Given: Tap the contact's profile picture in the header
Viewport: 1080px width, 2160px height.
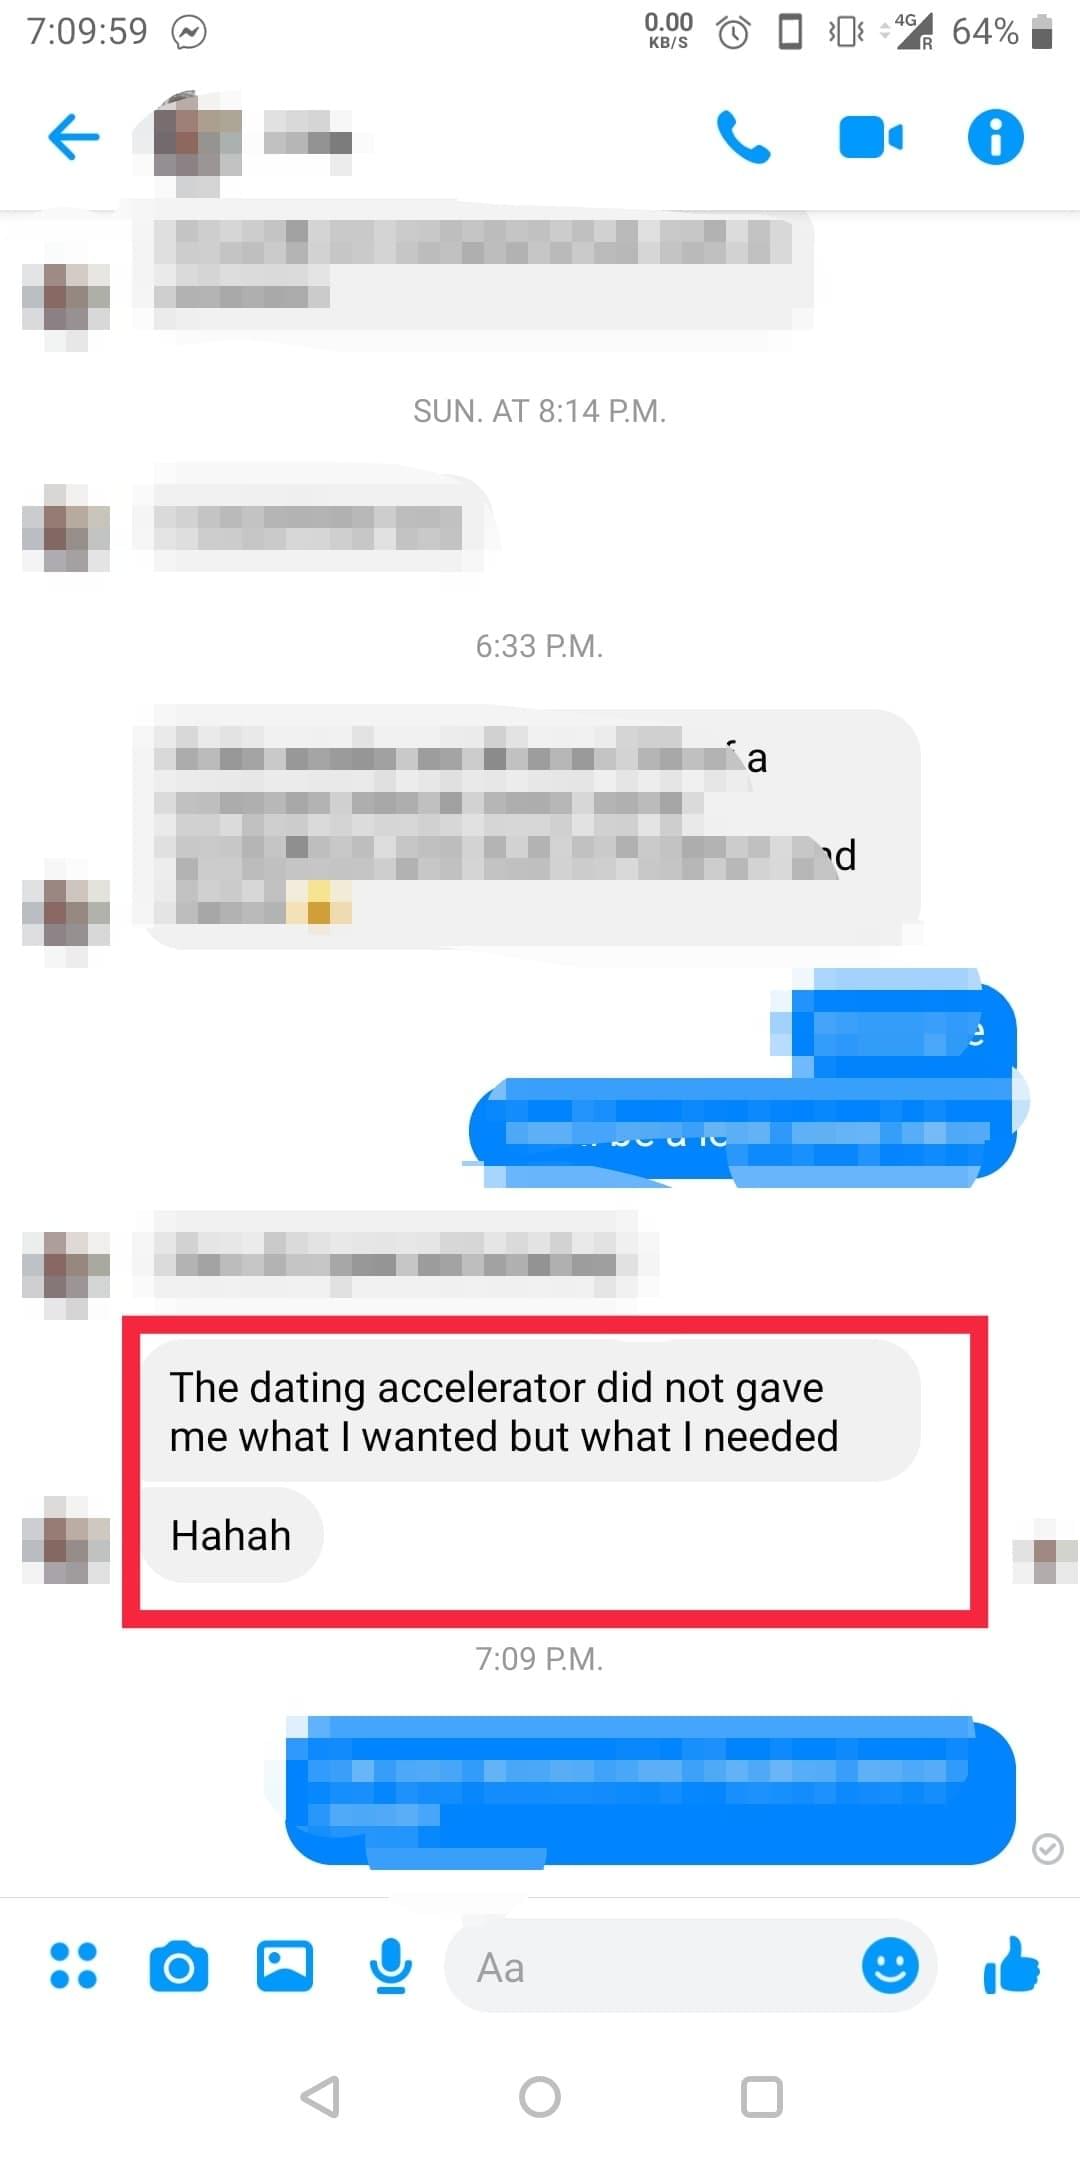Looking at the screenshot, I should pyautogui.click(x=196, y=138).
